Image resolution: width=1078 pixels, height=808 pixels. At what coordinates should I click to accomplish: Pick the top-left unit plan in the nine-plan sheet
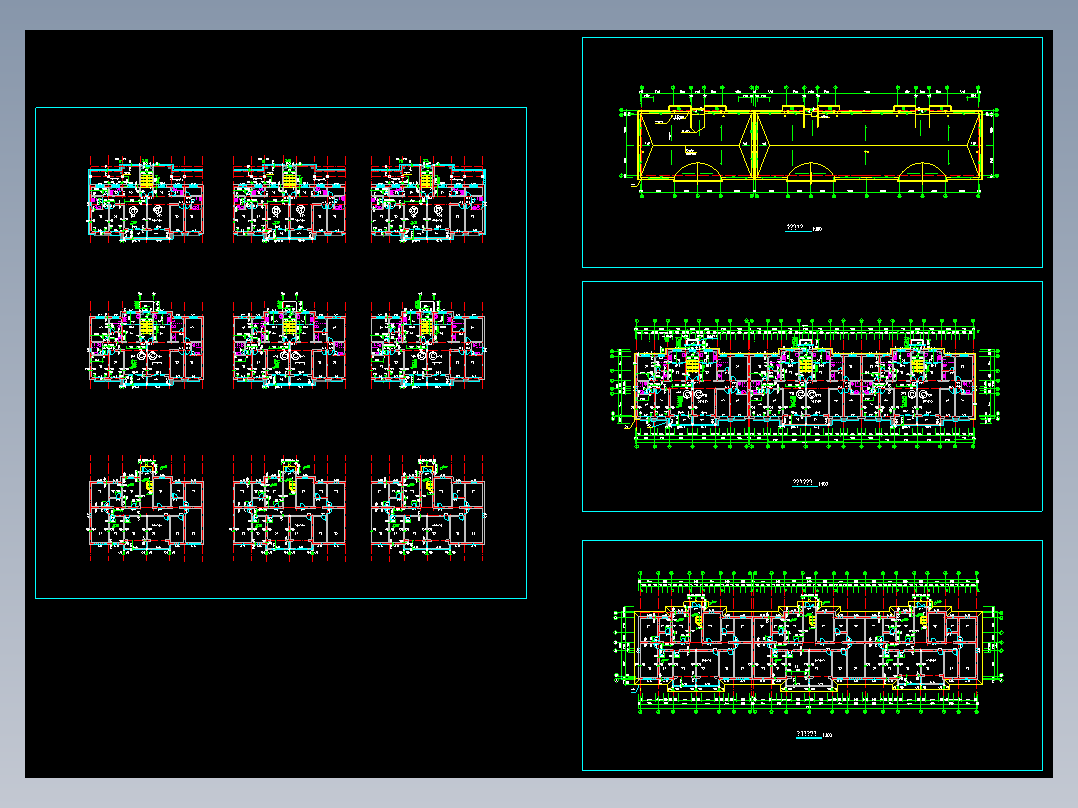[x=146, y=199]
